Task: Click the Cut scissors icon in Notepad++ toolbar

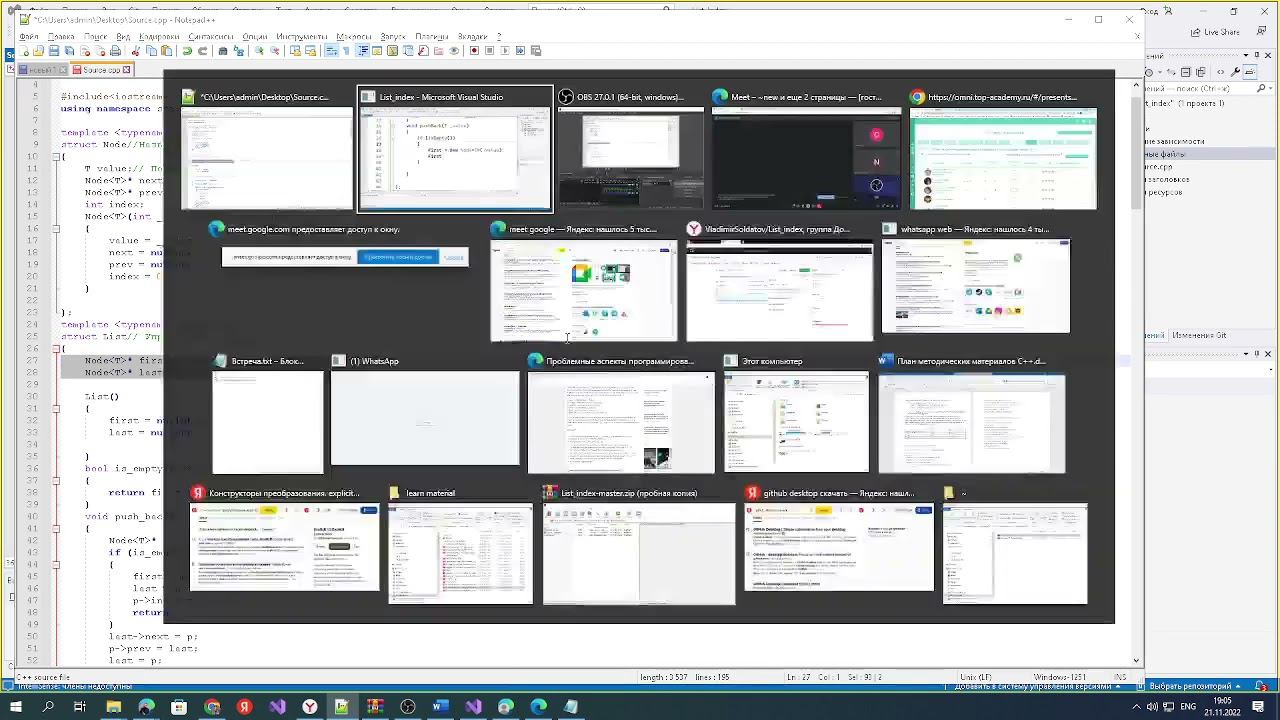Action: tap(137, 51)
